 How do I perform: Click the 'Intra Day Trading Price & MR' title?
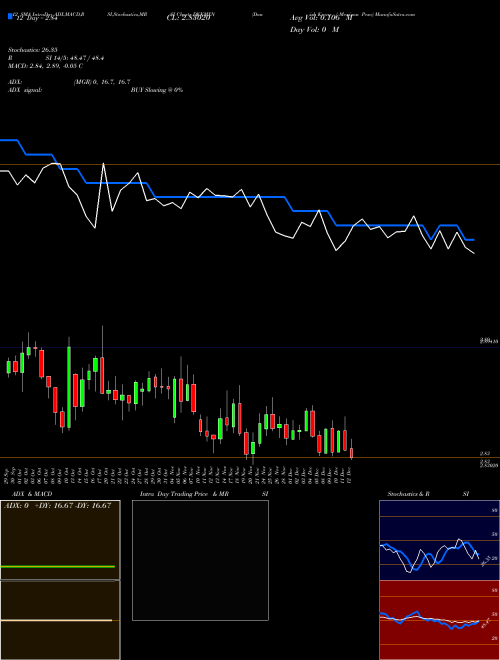click(x=184, y=494)
